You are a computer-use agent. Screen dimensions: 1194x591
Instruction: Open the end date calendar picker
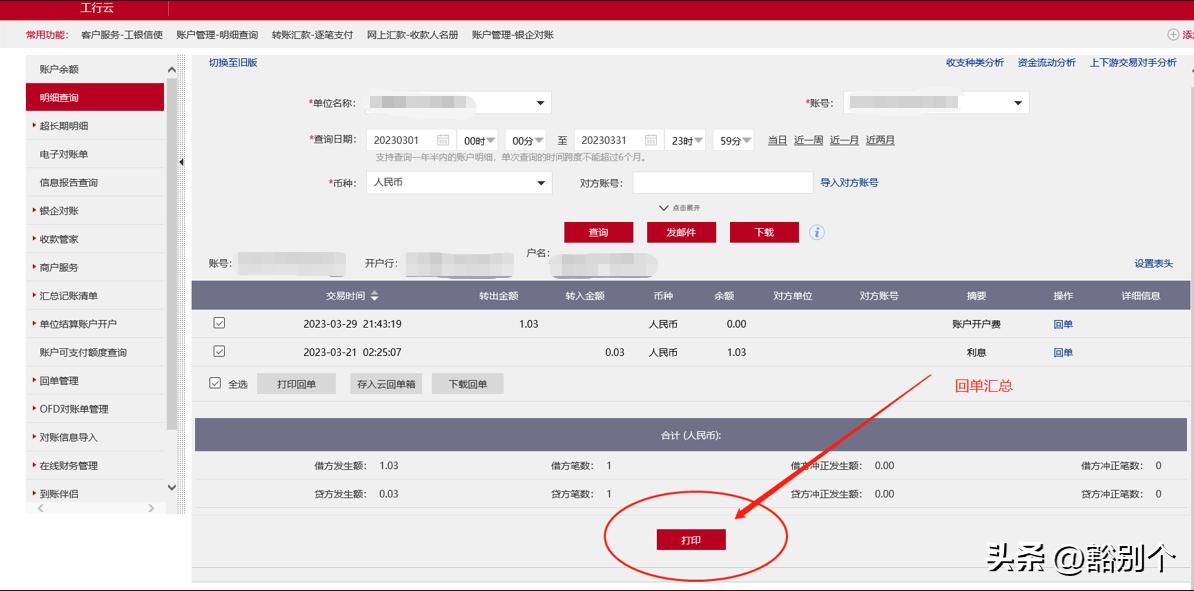[651, 138]
